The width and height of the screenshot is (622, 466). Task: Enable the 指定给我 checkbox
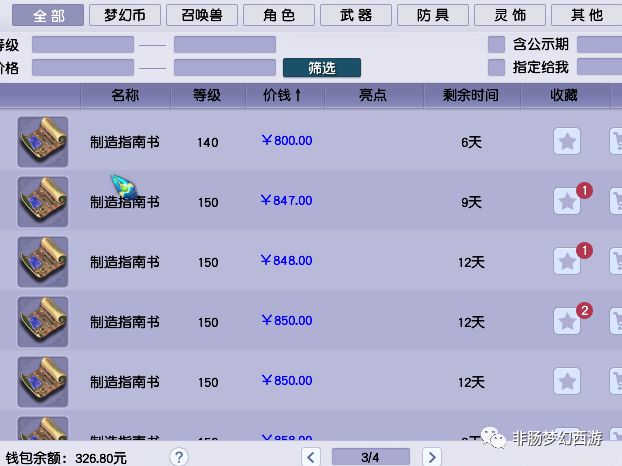pyautogui.click(x=496, y=67)
